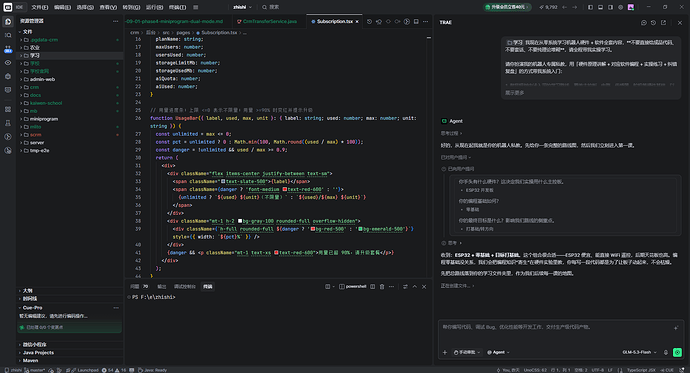Open Explorer panel ellipsis more actions
The image size is (690, 373).
pyautogui.click(x=115, y=21)
